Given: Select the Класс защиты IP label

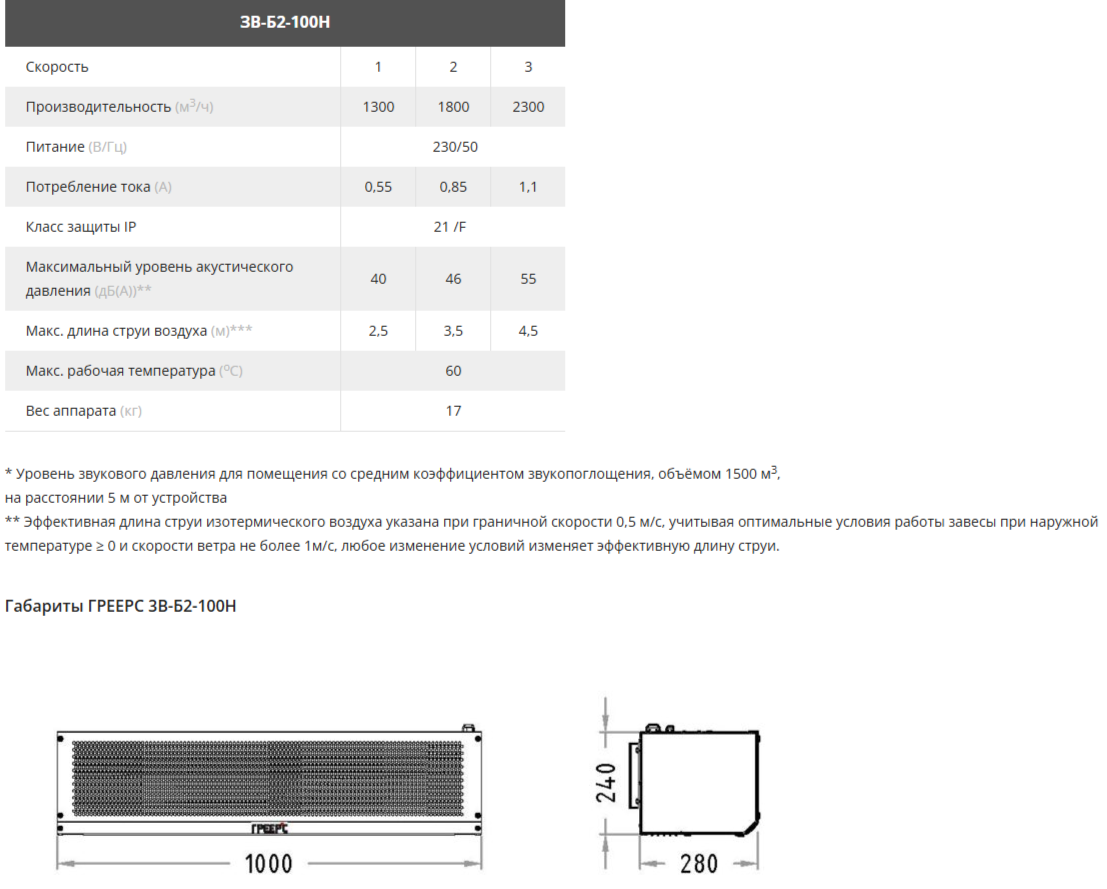Looking at the screenshot, I should coord(81,227).
